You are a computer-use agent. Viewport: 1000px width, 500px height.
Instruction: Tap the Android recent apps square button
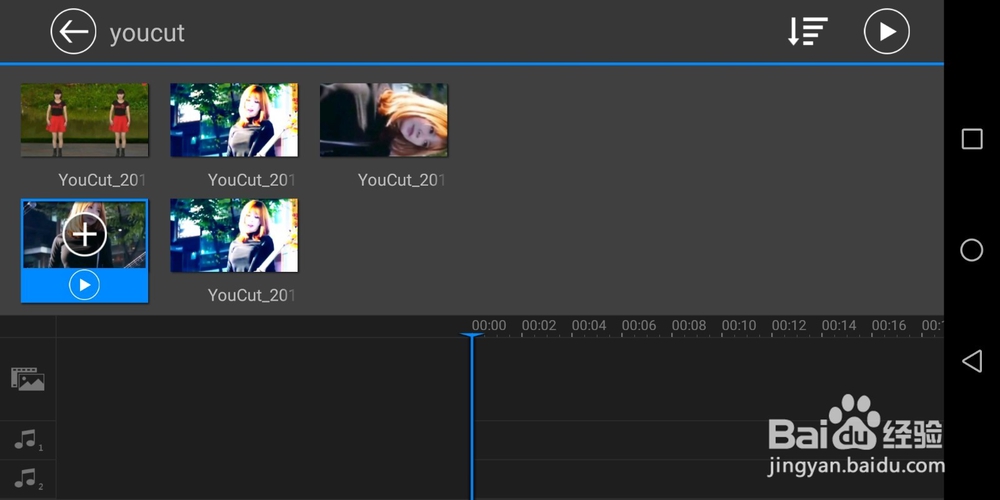(972, 138)
